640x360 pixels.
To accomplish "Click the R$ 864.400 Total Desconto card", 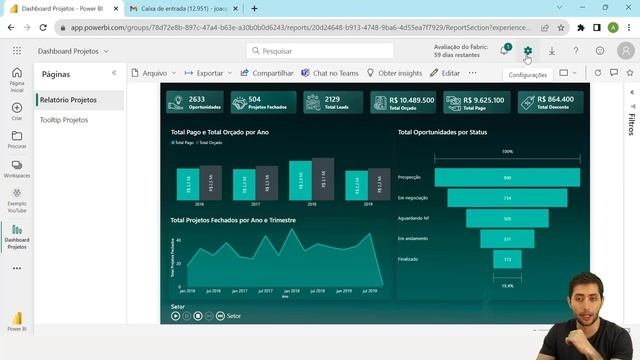I will pyautogui.click(x=551, y=102).
